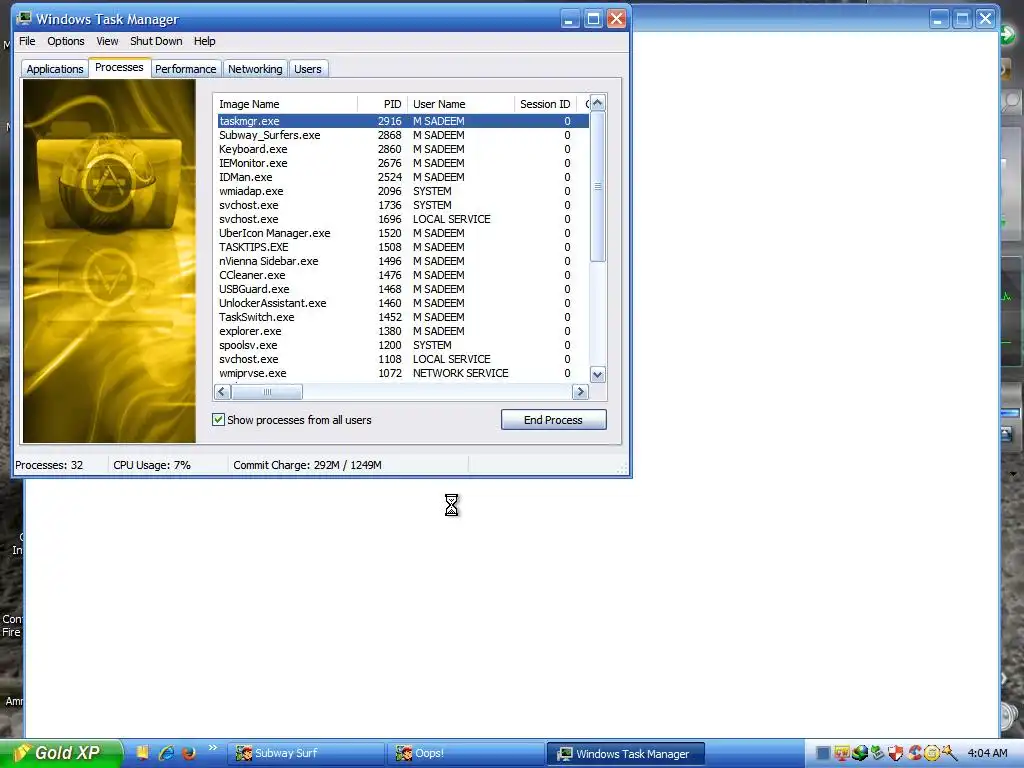Viewport: 1024px width, 768px height.
Task: Click the system clock showing 4:04 AM
Action: (x=987, y=754)
